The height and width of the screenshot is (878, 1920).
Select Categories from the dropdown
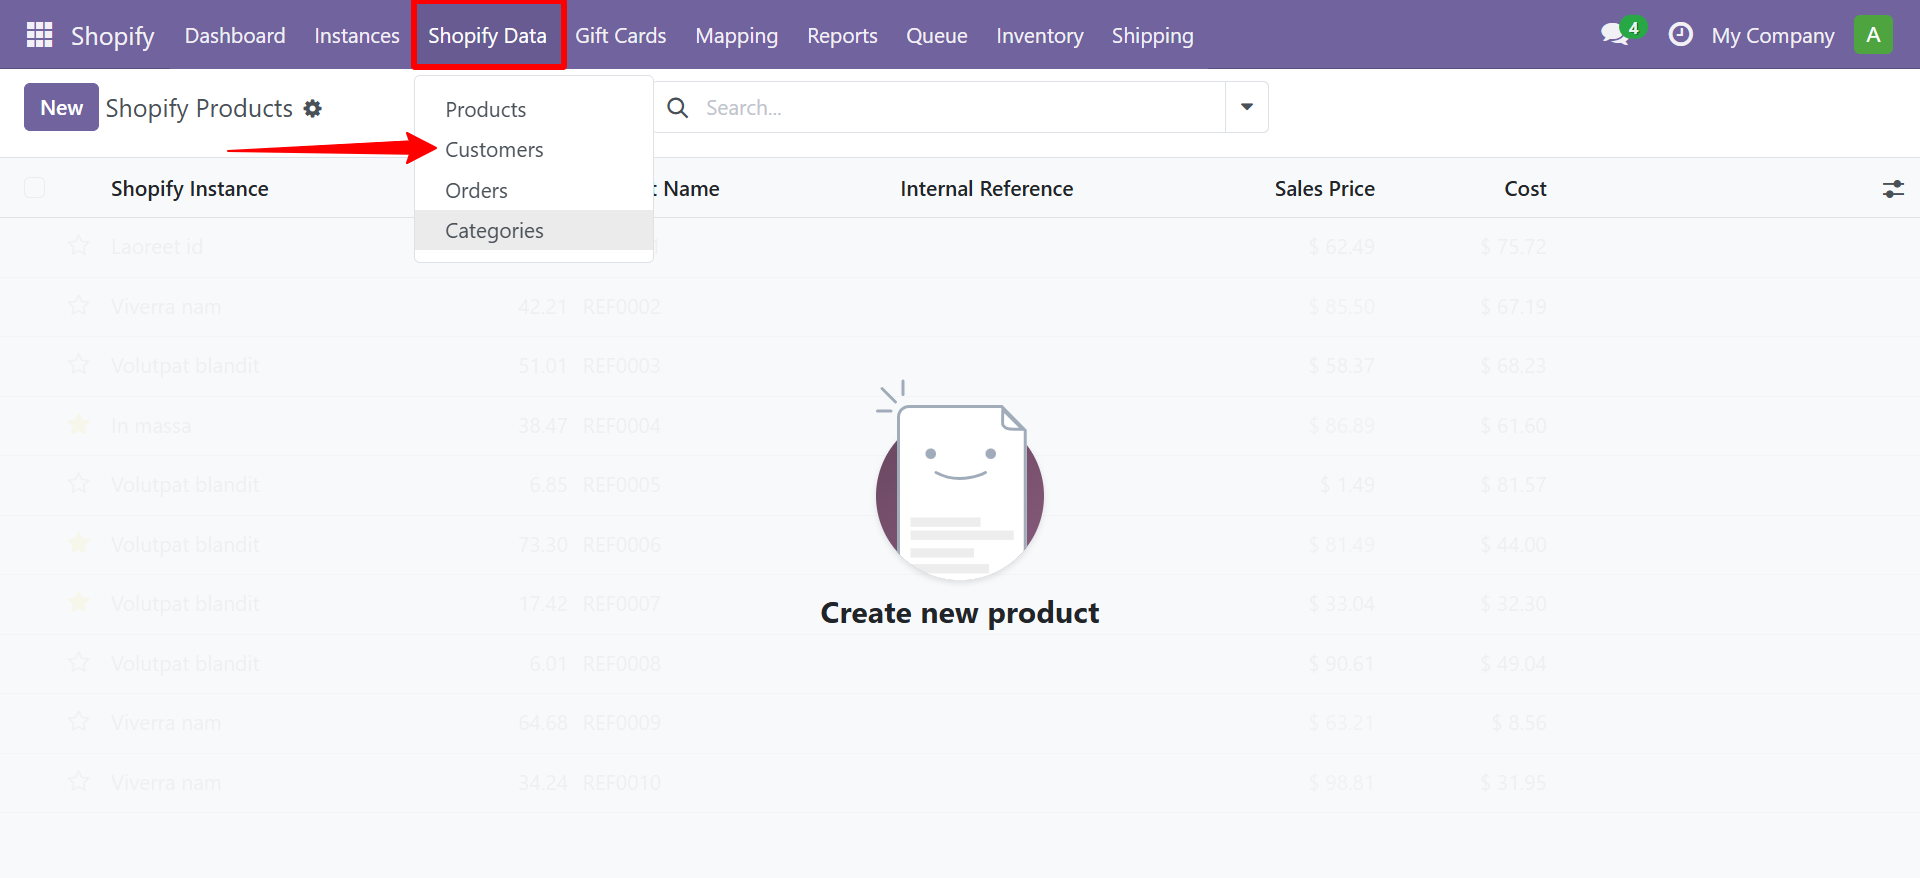click(534, 230)
